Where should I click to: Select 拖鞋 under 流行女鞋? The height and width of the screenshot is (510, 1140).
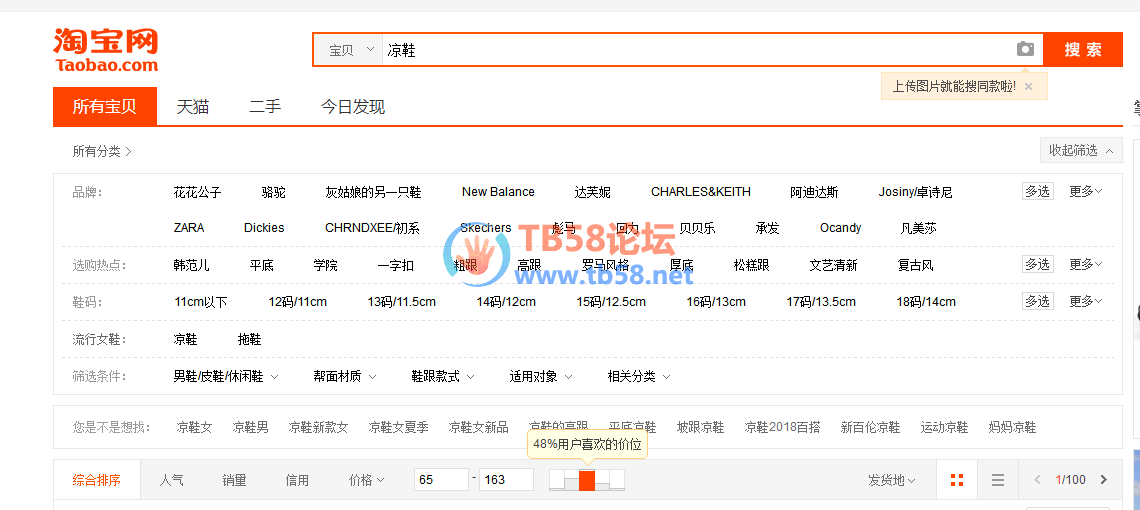click(x=249, y=339)
